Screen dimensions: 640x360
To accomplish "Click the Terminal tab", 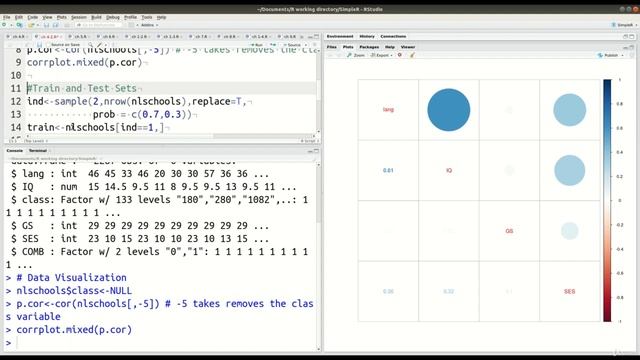I will 38,151.
